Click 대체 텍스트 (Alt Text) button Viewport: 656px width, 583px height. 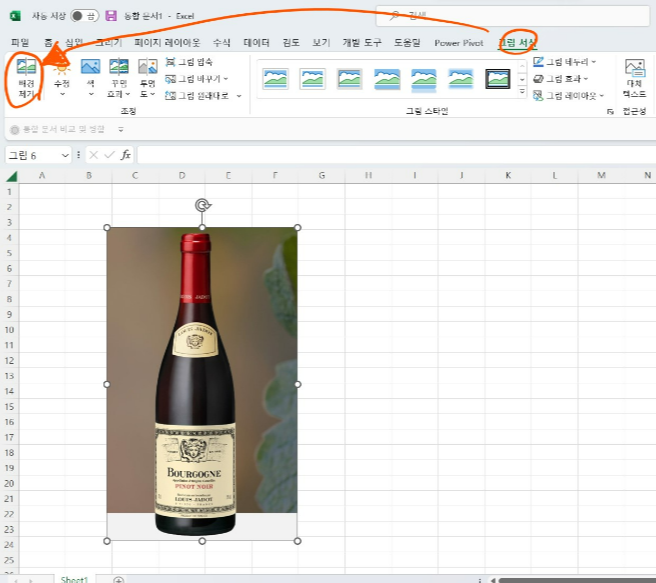[x=635, y=78]
